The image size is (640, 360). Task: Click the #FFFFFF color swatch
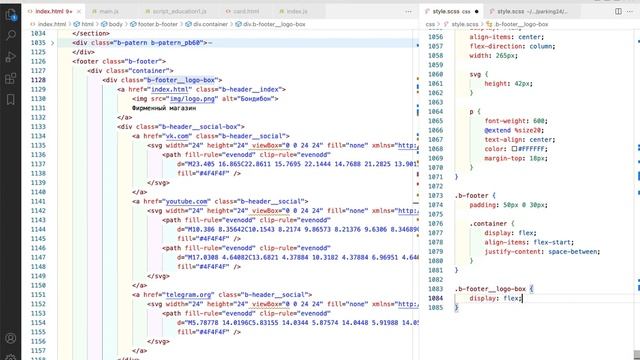click(514, 149)
